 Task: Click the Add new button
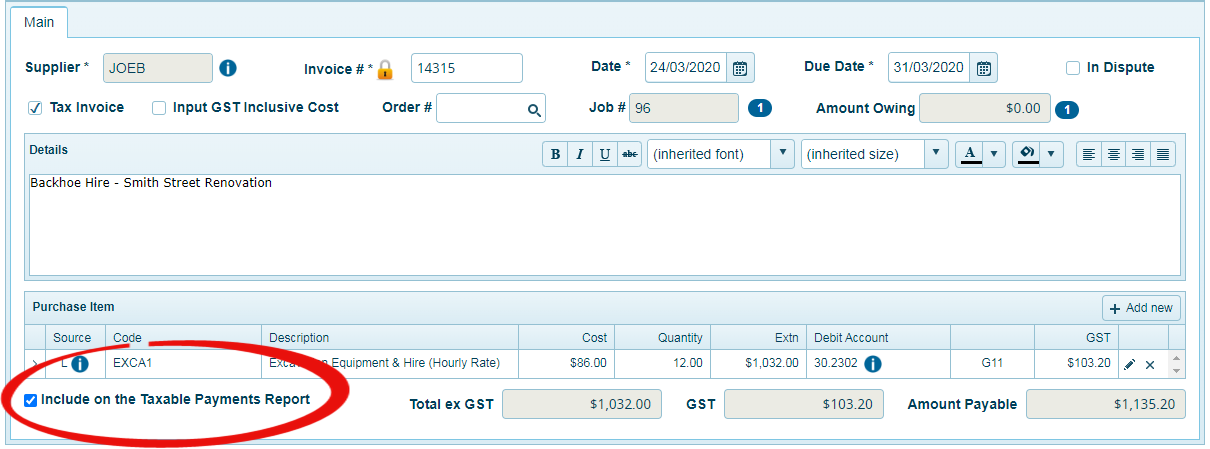1141,308
